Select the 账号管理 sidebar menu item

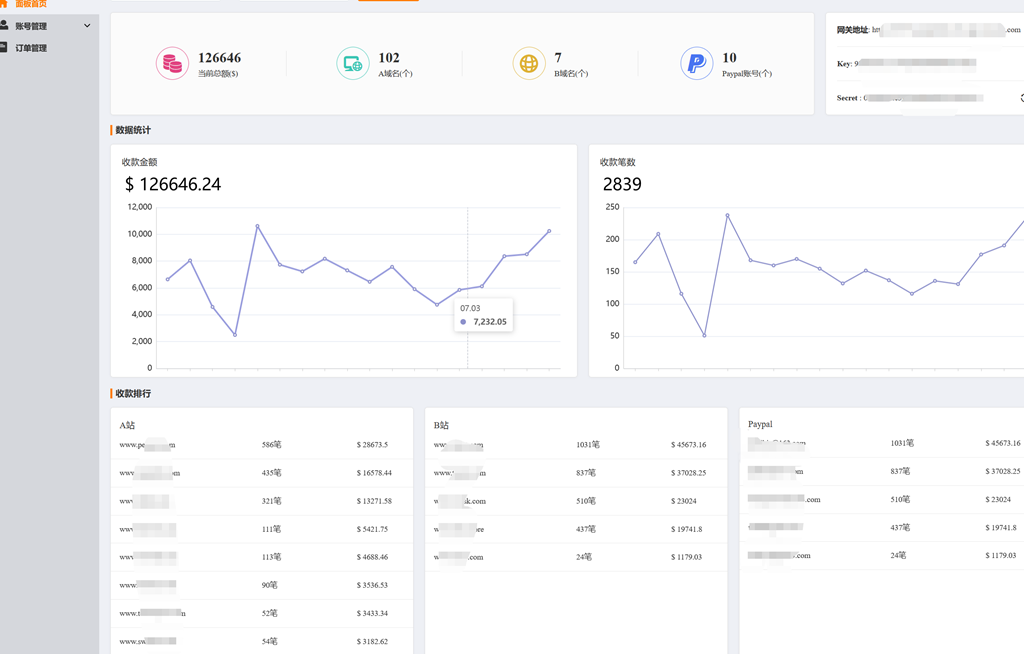pos(30,26)
